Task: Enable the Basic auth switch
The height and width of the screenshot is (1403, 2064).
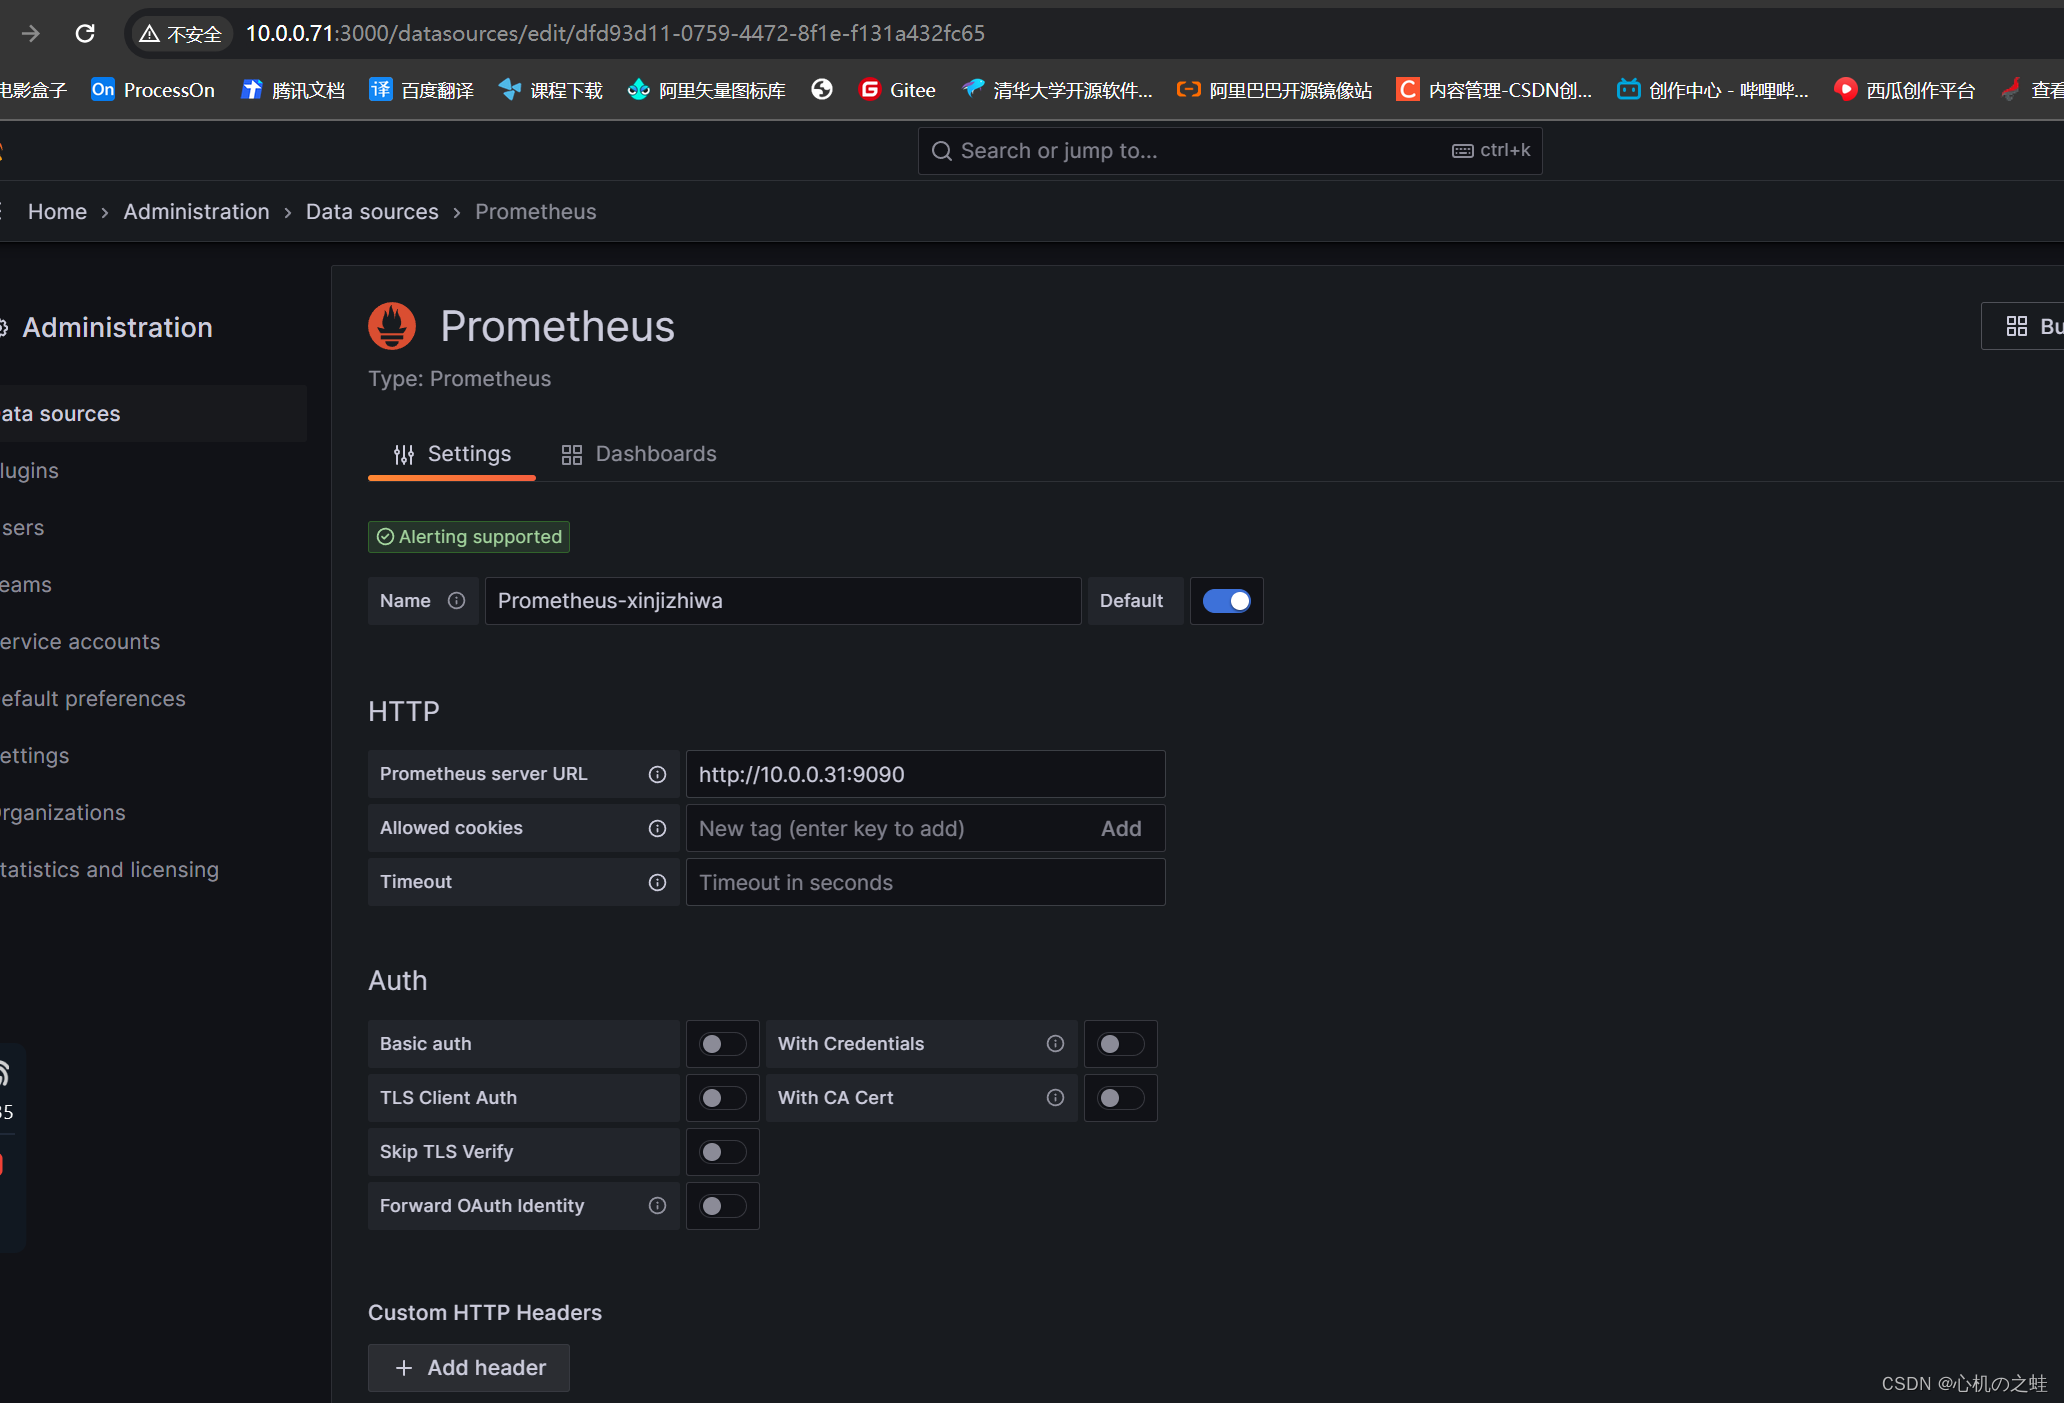Action: [722, 1044]
